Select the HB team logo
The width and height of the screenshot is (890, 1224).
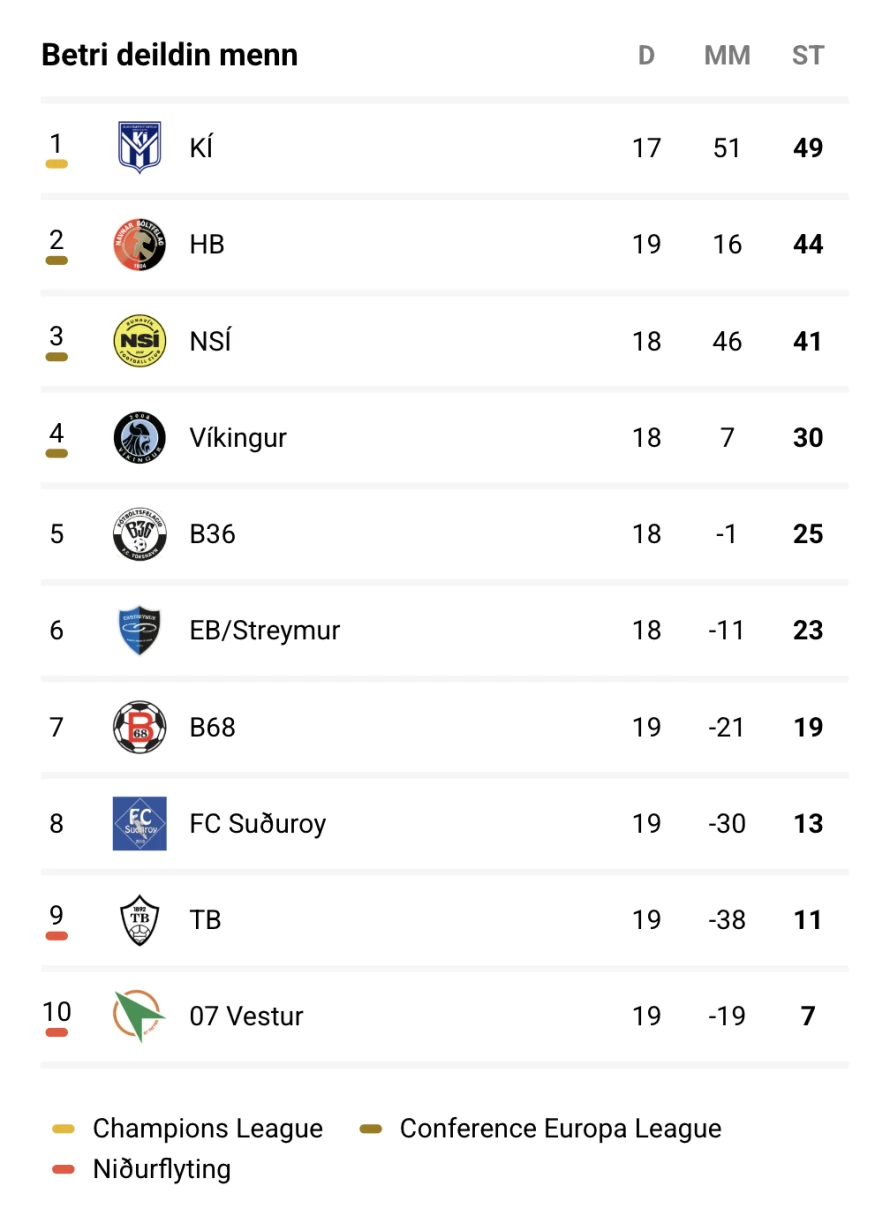139,244
